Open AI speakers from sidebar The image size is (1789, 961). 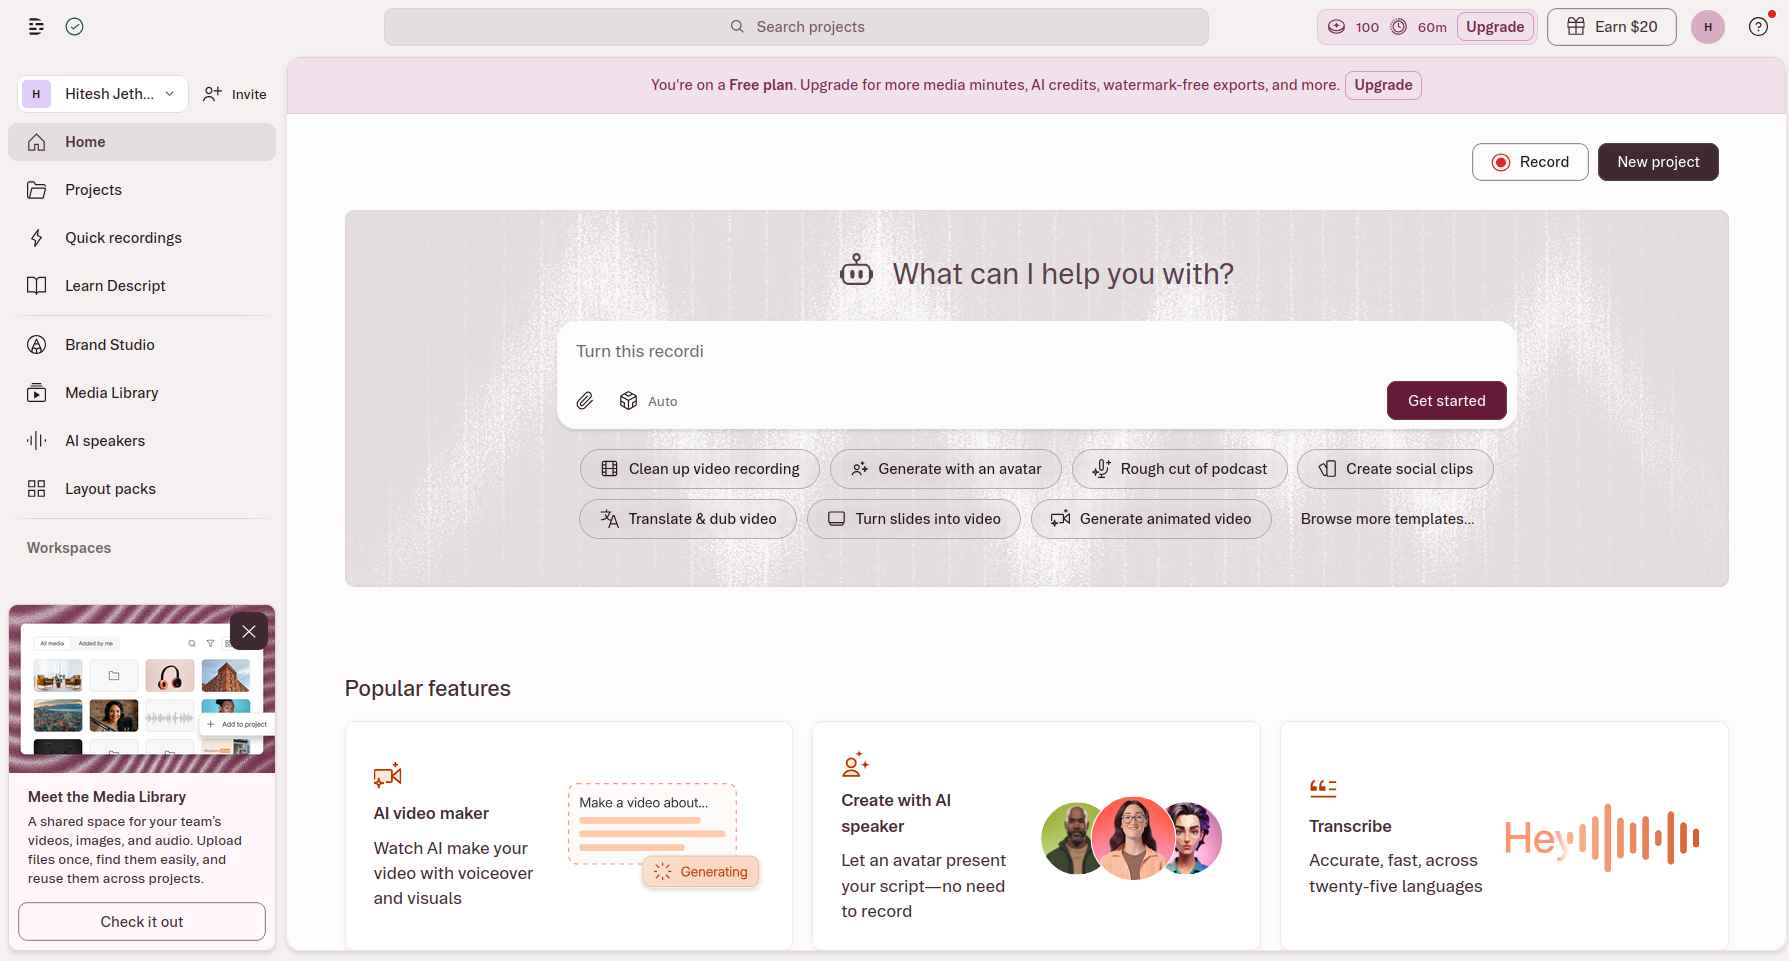(x=104, y=441)
